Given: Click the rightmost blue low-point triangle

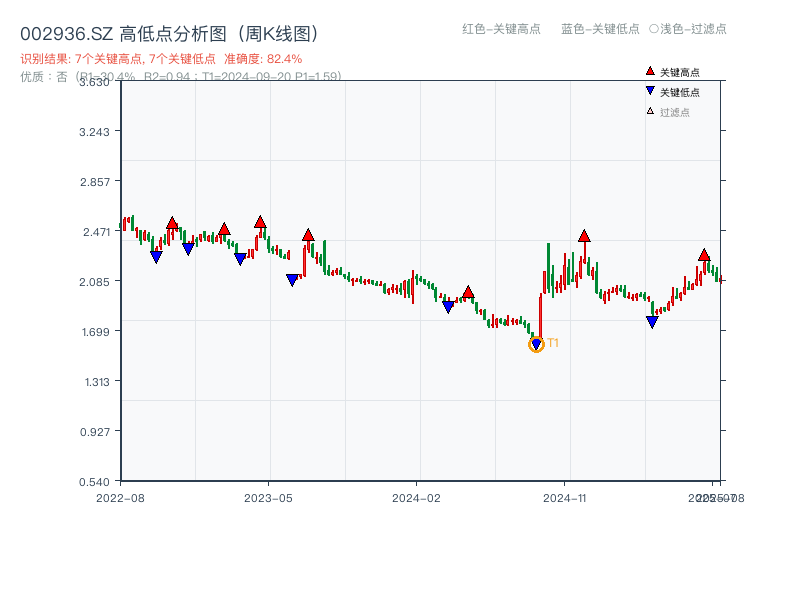Looking at the screenshot, I should [x=652, y=322].
